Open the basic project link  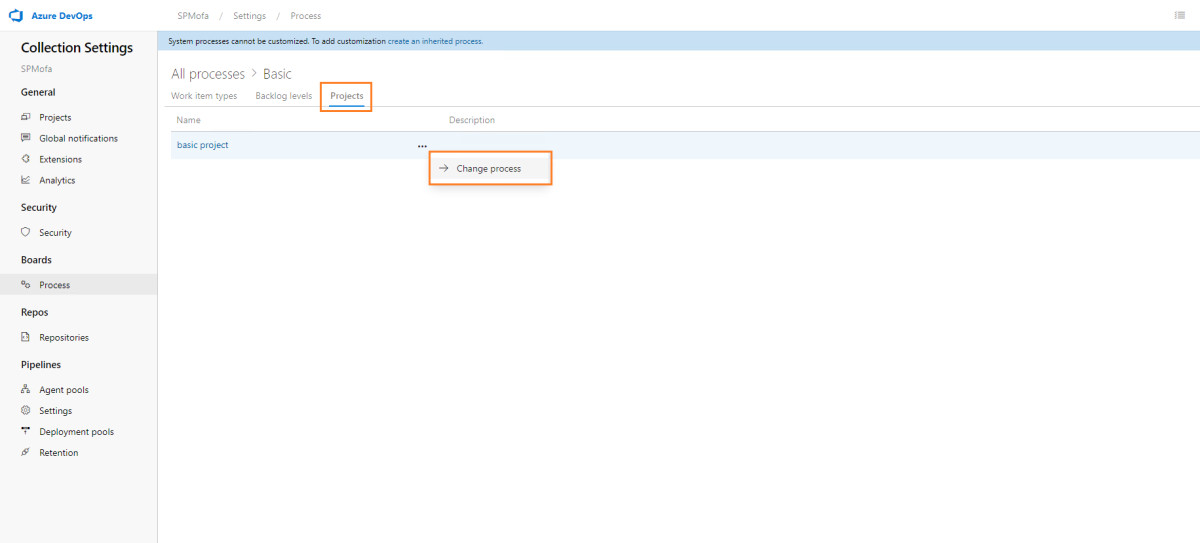(x=203, y=145)
